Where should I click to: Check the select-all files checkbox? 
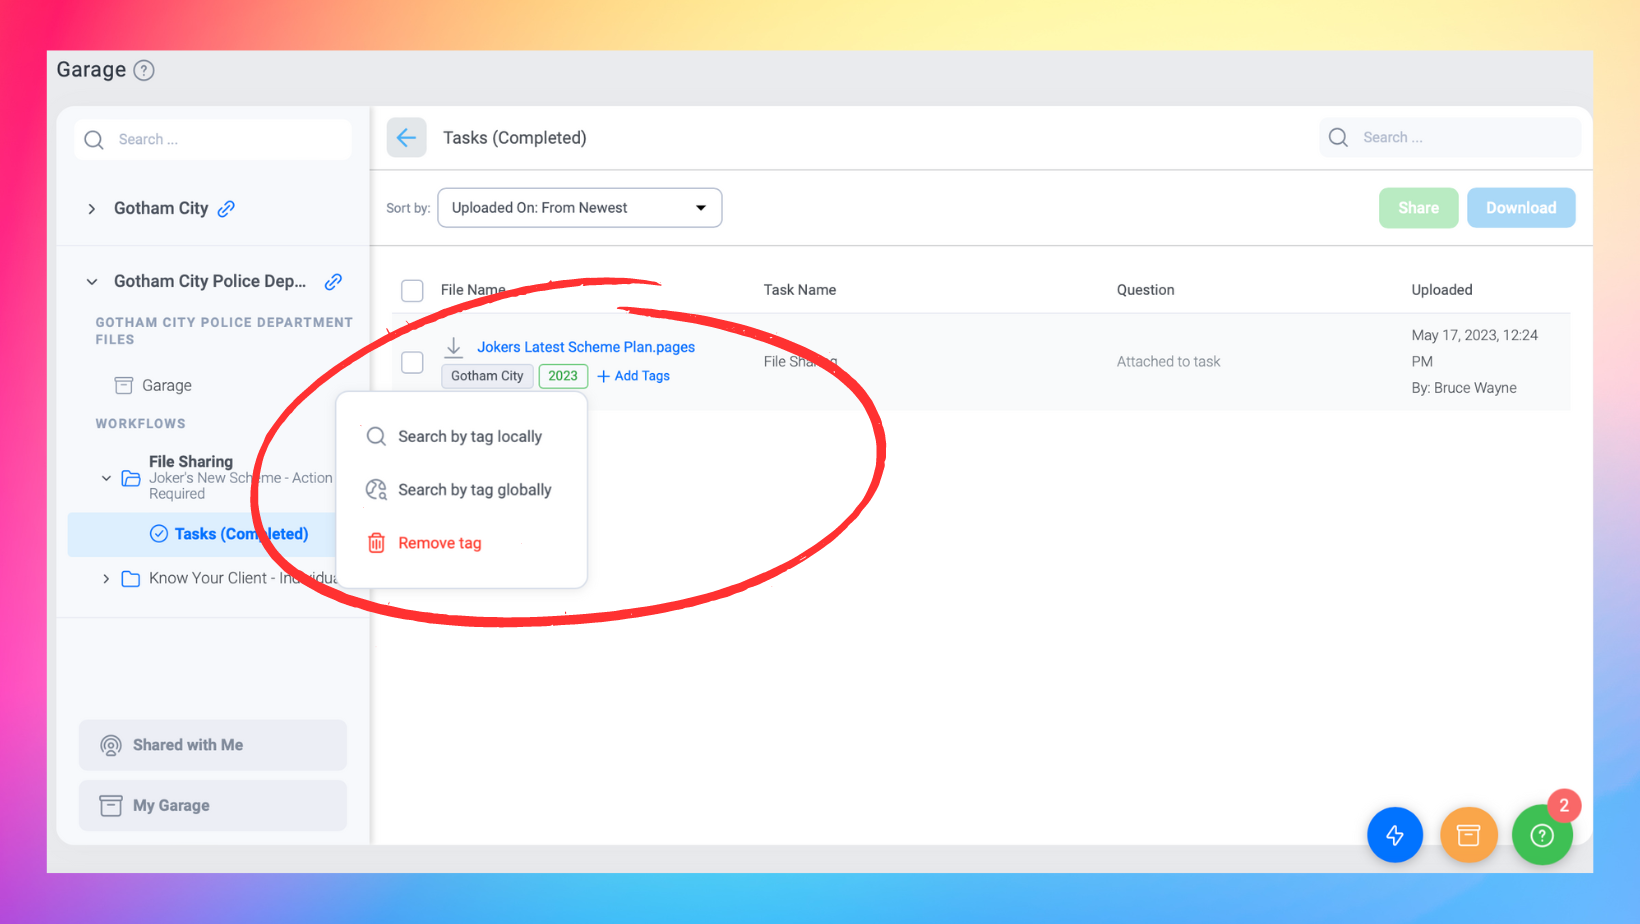pyautogui.click(x=412, y=290)
